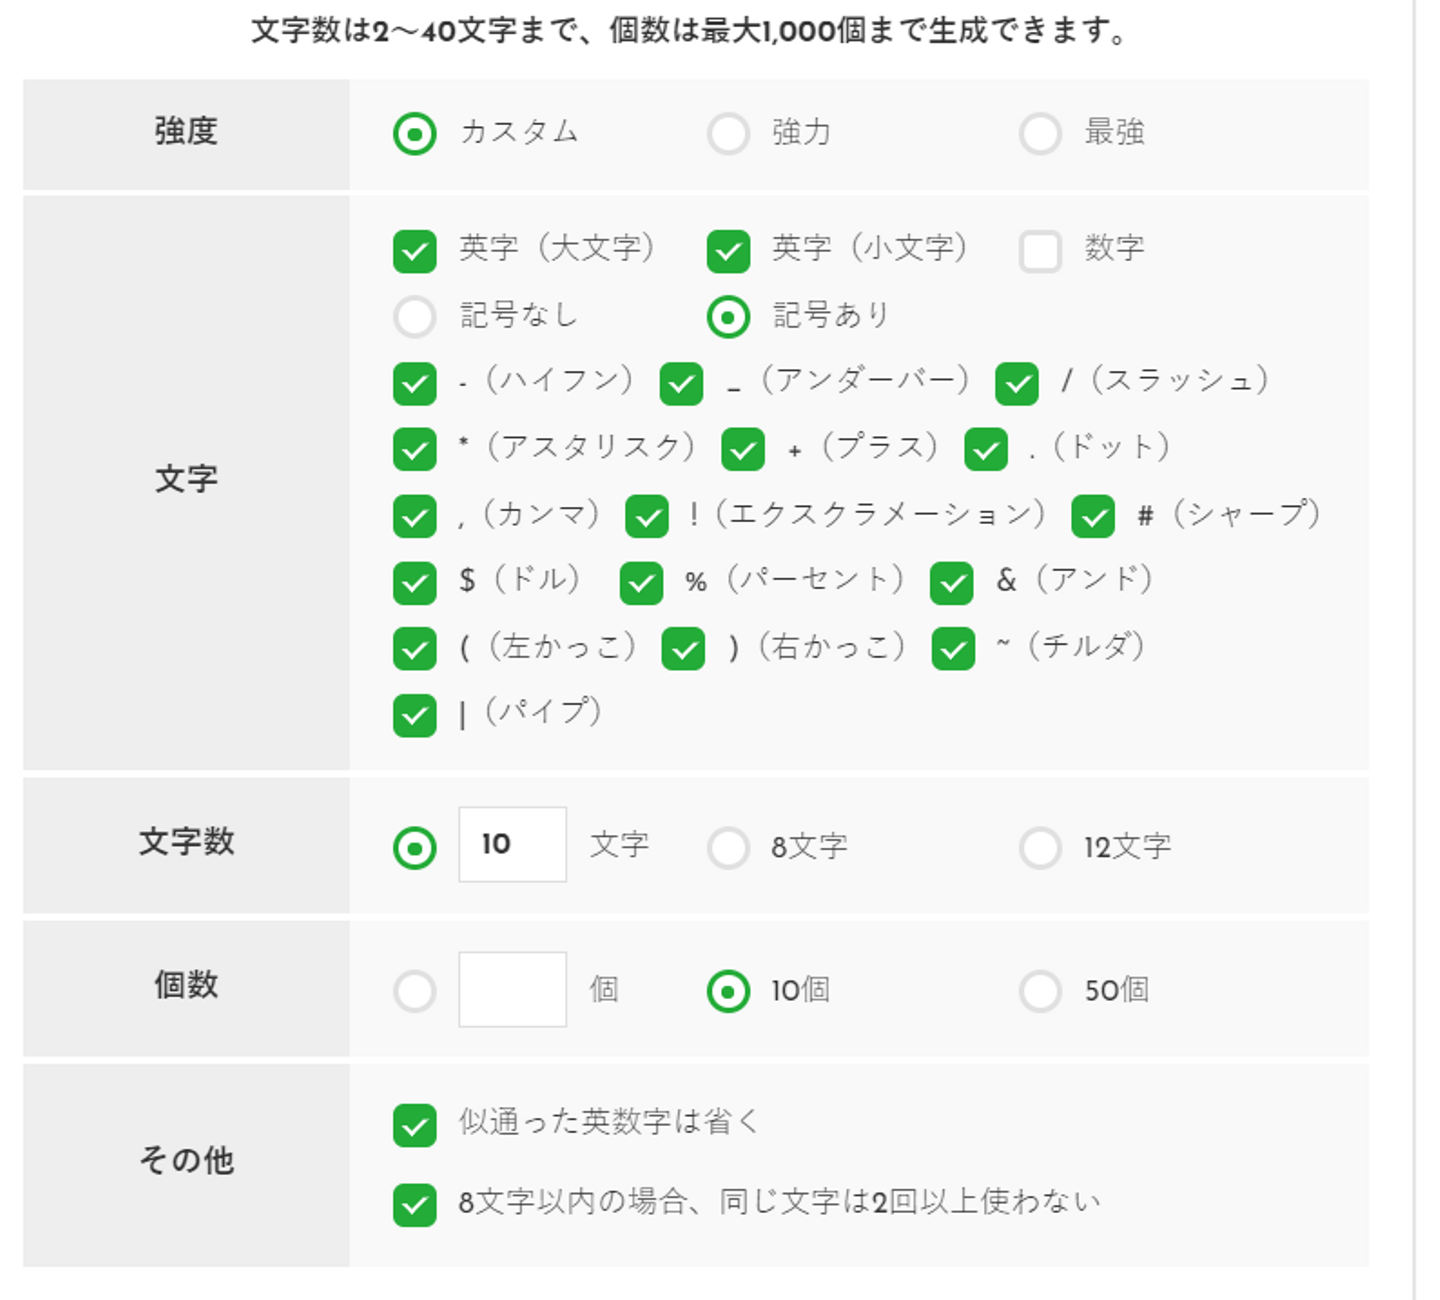Select the 最強 strength option
Screen dimensions: 1440x1300
1040,133
